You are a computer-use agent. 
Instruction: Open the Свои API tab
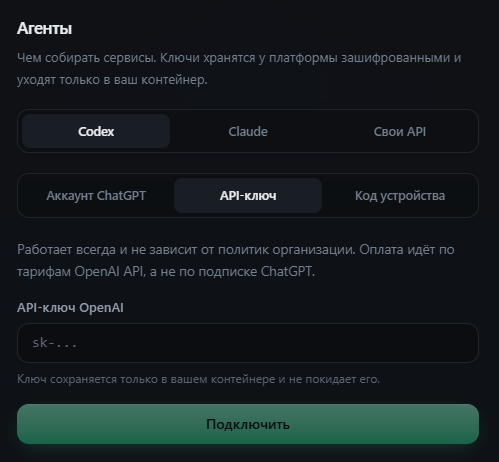click(400, 131)
